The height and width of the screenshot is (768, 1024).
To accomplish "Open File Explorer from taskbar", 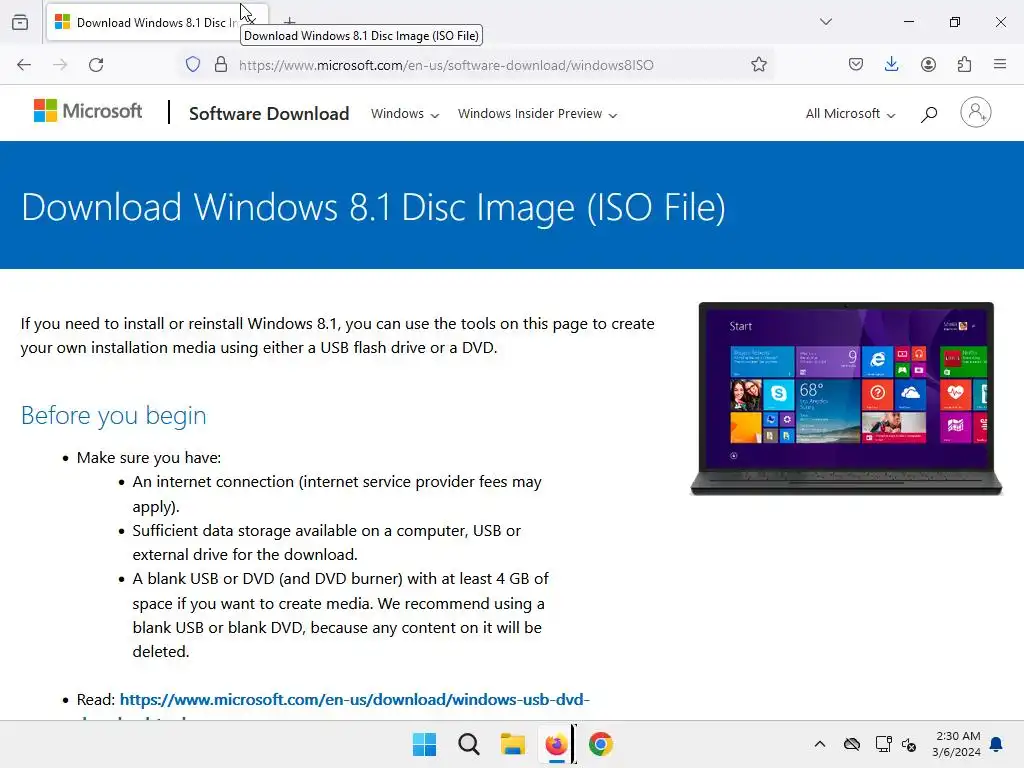I will point(513,744).
